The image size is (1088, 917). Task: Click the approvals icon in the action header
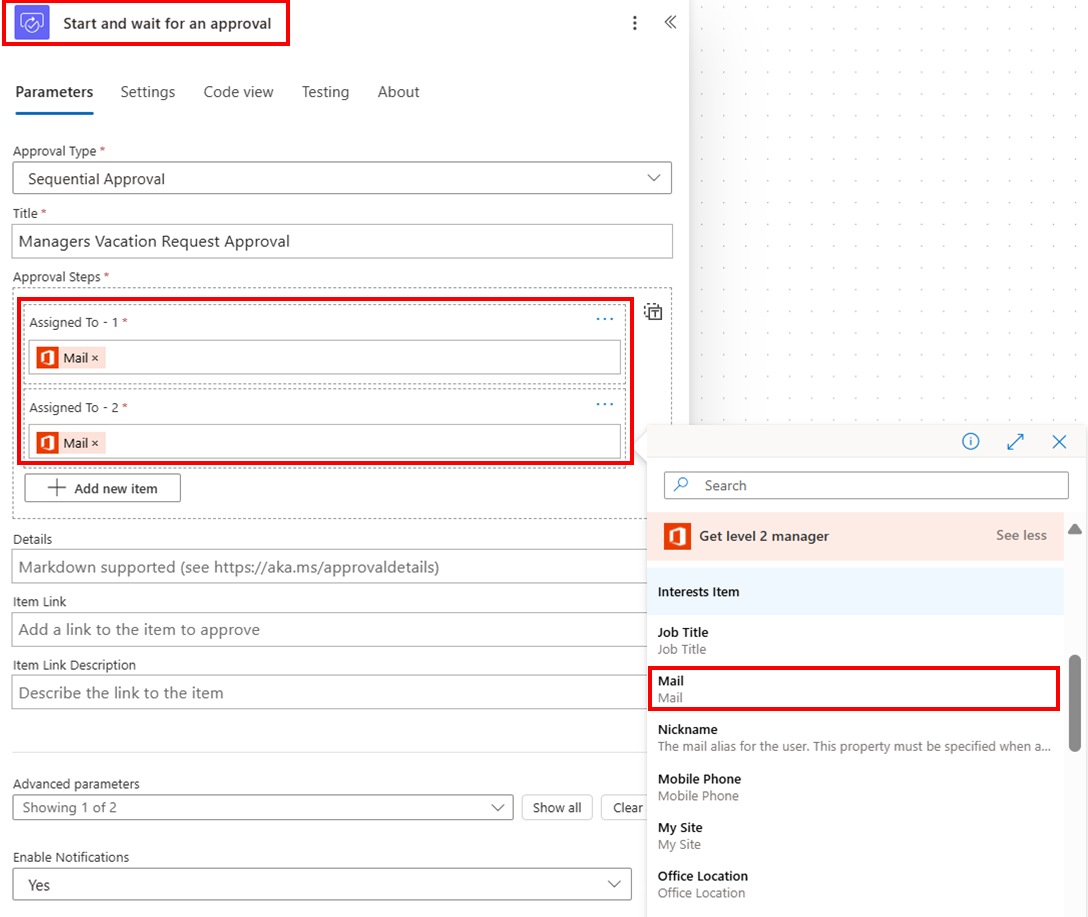click(x=35, y=21)
